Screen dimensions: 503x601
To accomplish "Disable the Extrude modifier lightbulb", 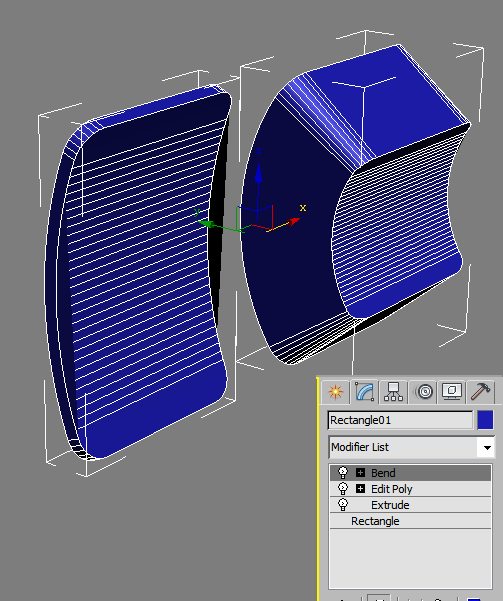I will pyautogui.click(x=343, y=505).
